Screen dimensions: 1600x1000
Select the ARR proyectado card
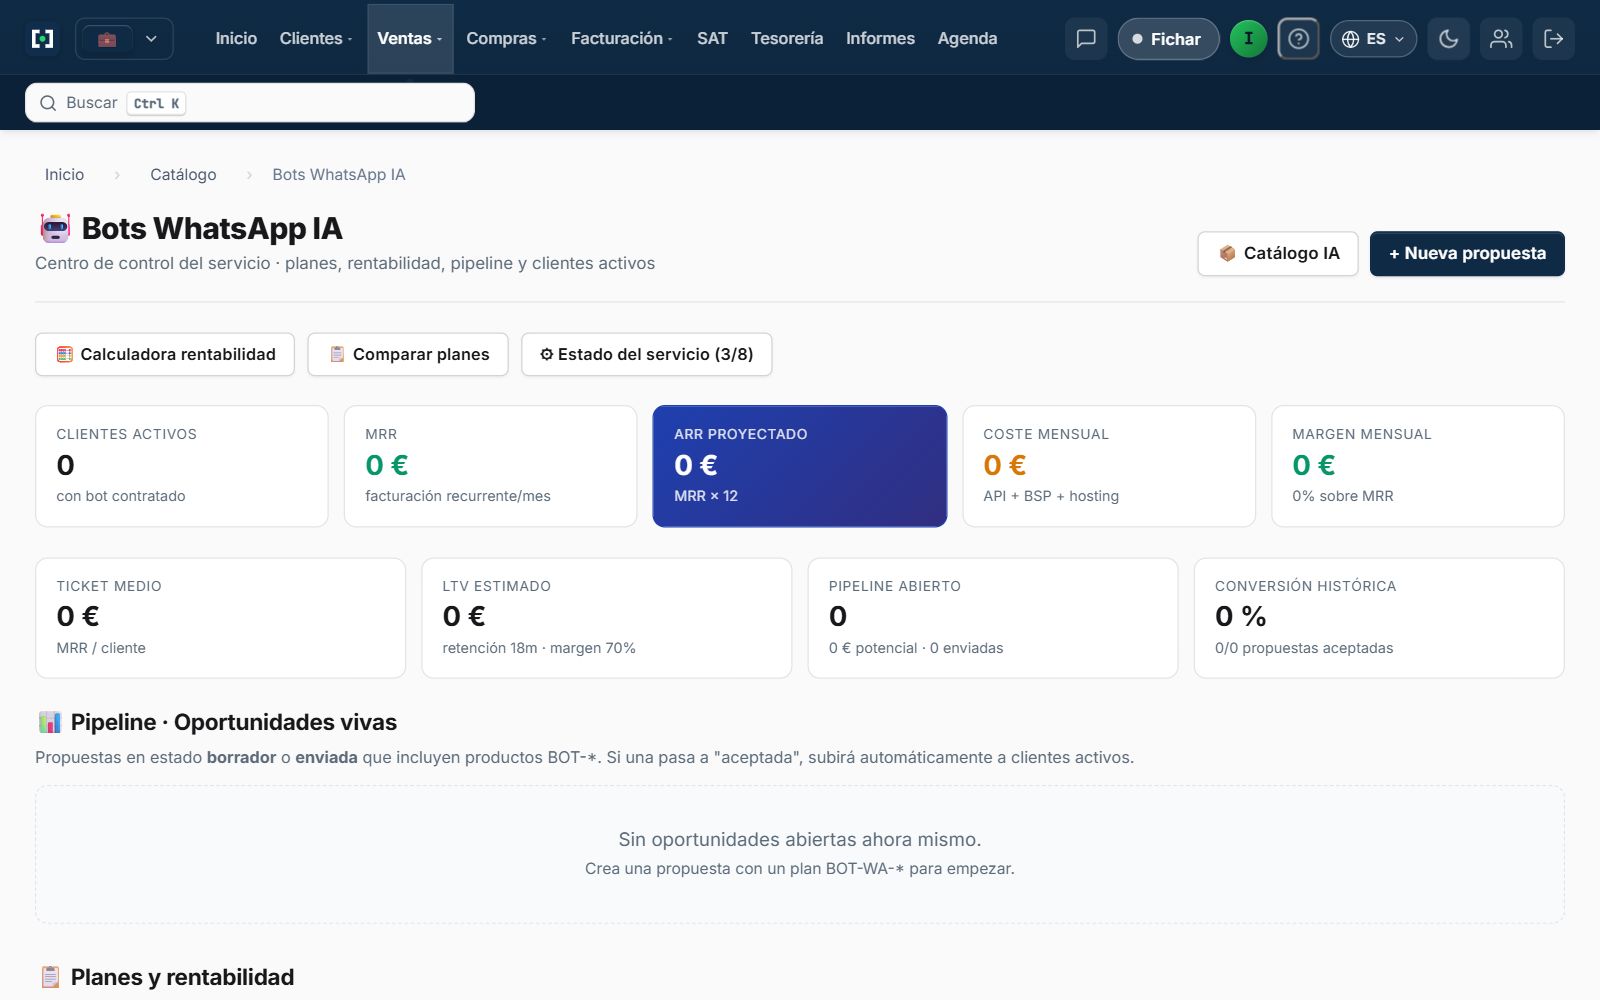[x=800, y=466]
